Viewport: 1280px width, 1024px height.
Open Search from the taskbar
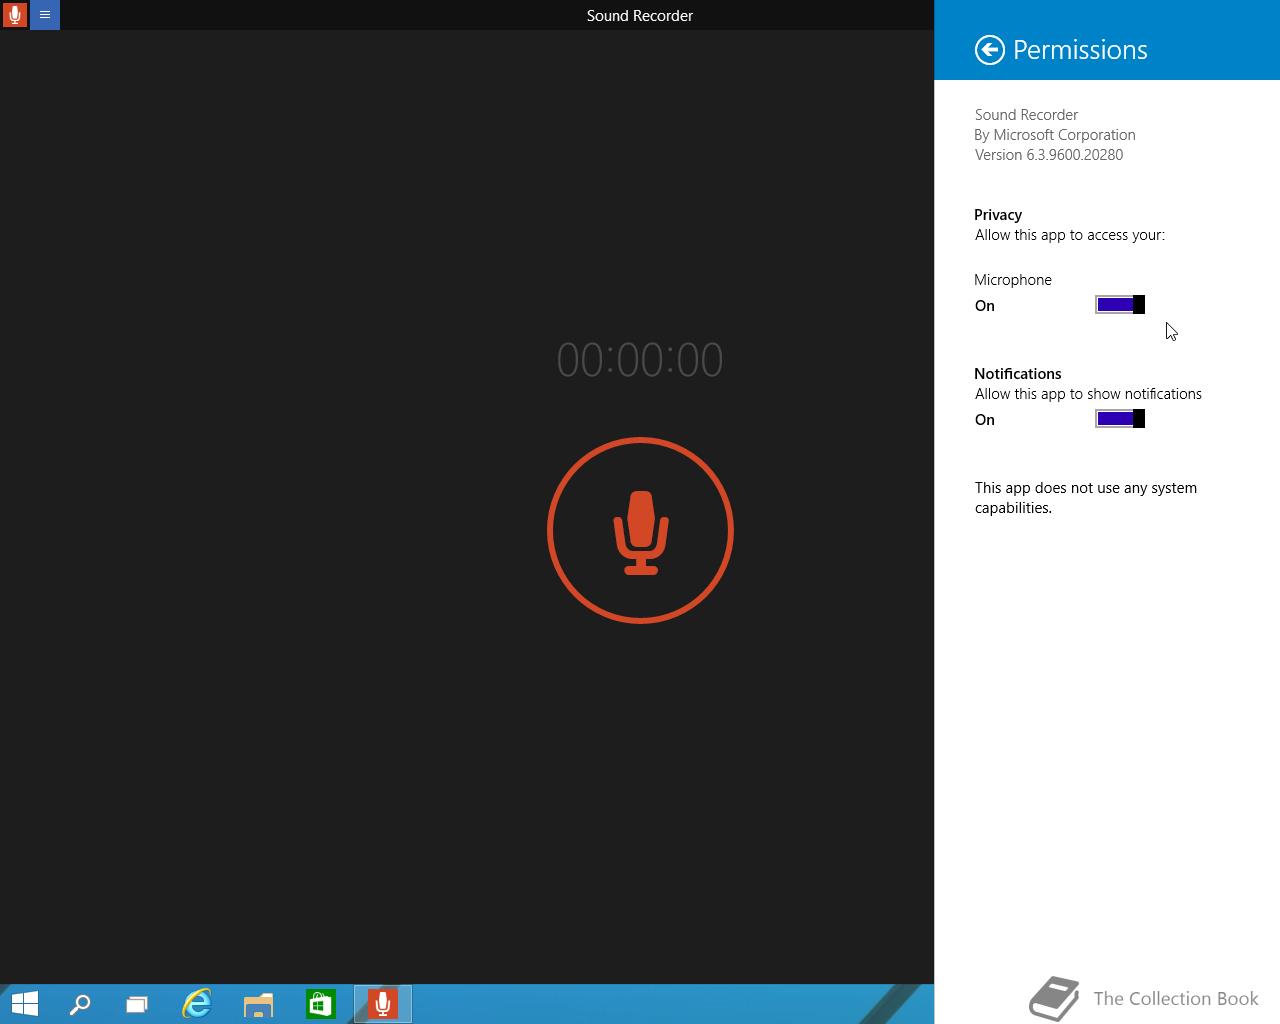click(x=80, y=1004)
